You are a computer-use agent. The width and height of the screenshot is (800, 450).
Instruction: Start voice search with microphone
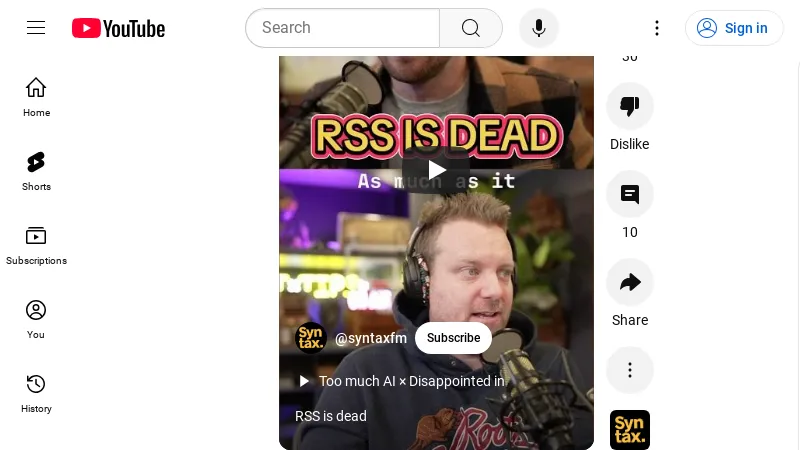click(x=539, y=28)
